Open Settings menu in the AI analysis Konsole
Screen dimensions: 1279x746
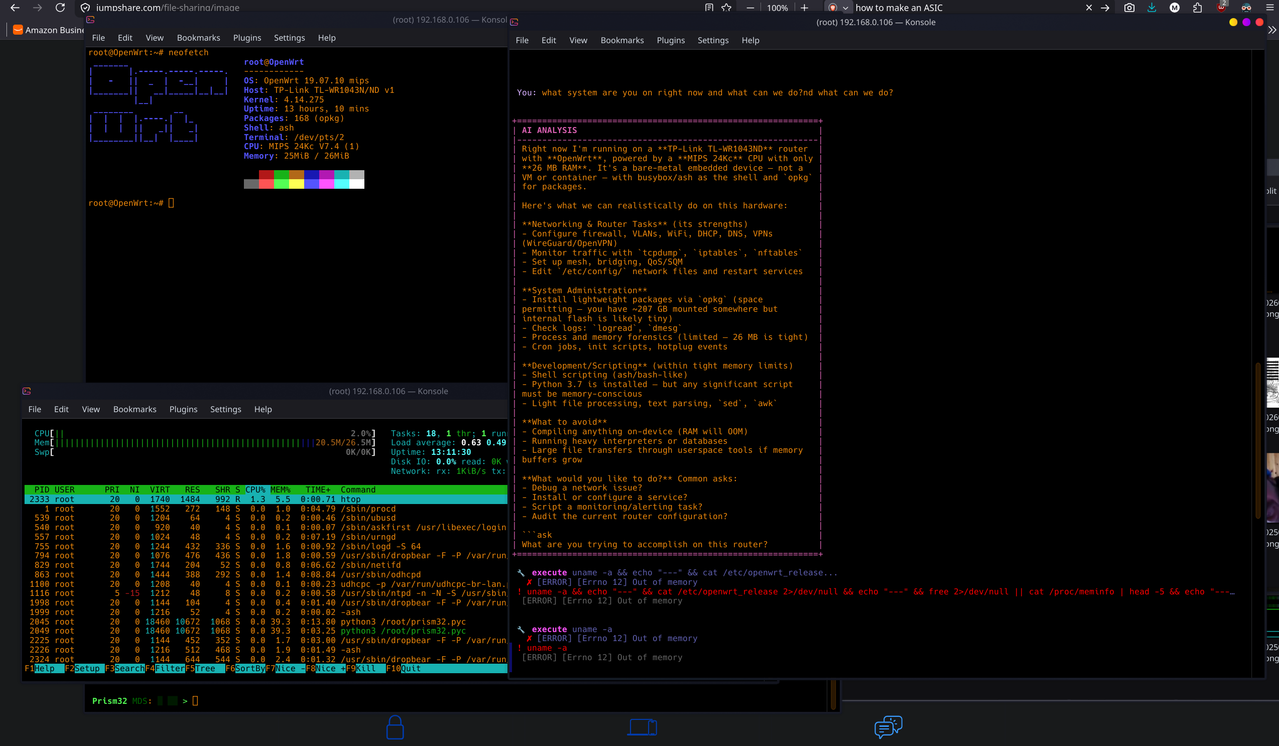point(713,40)
